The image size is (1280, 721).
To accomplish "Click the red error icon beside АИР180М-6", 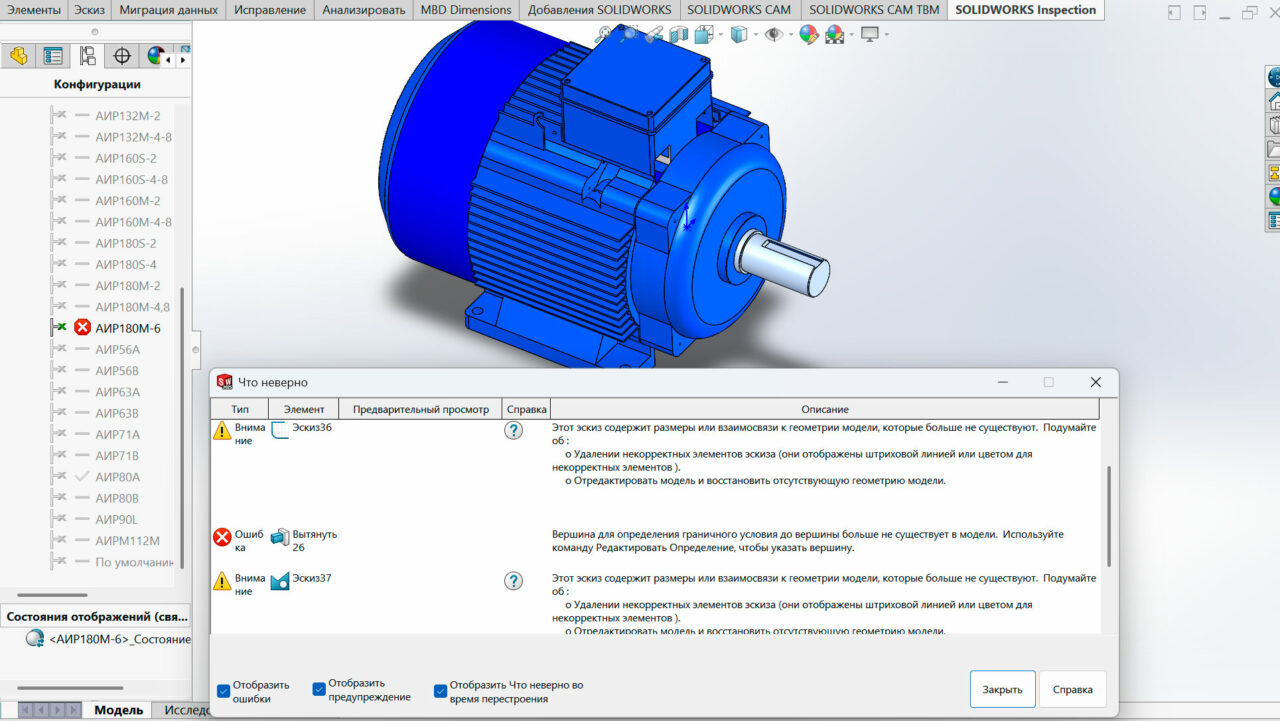I will tap(82, 328).
